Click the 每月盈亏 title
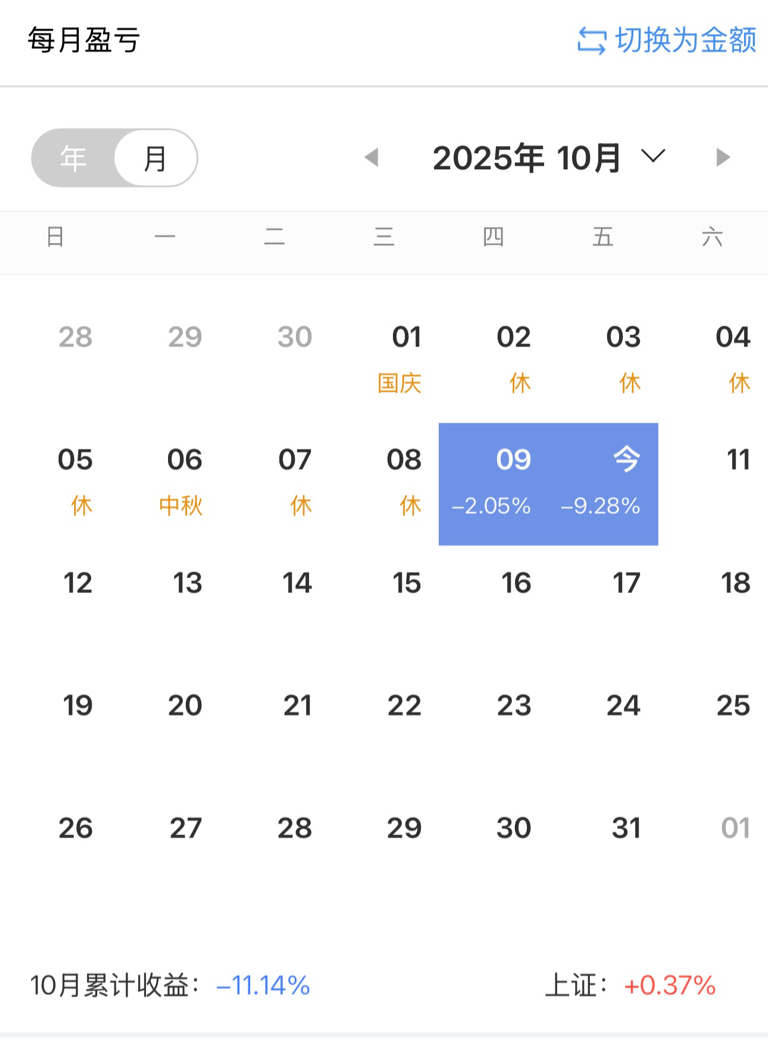Viewport: 768px width, 1038px height. pos(84,41)
